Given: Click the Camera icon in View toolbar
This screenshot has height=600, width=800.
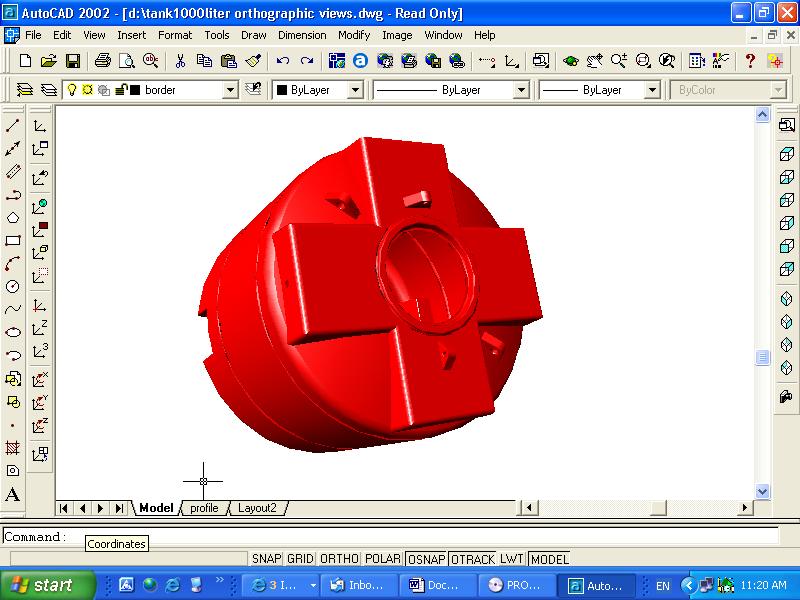Looking at the screenshot, I should (x=786, y=395).
